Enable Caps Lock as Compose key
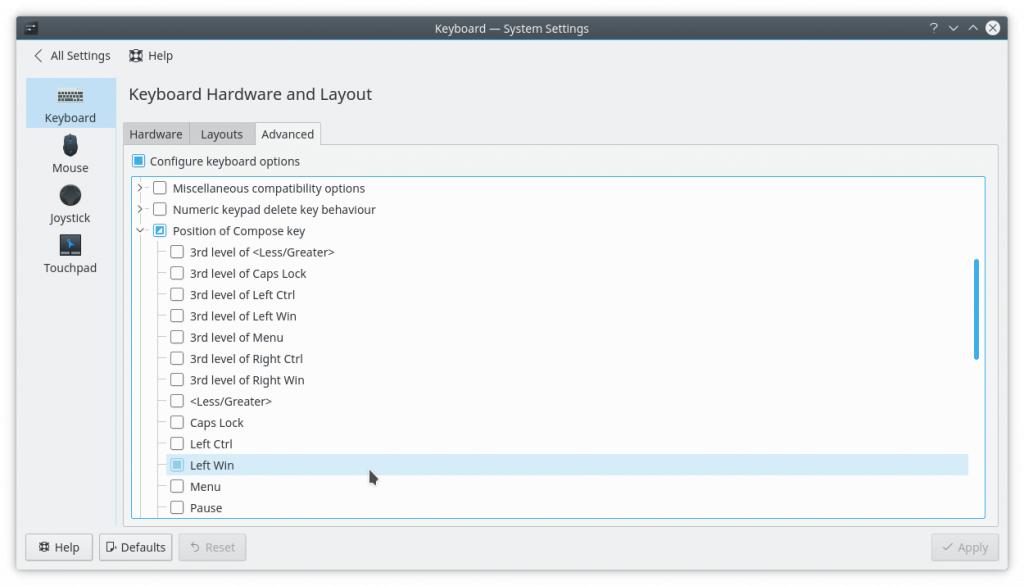Screen dimensions: 1024x586 [x=177, y=423]
